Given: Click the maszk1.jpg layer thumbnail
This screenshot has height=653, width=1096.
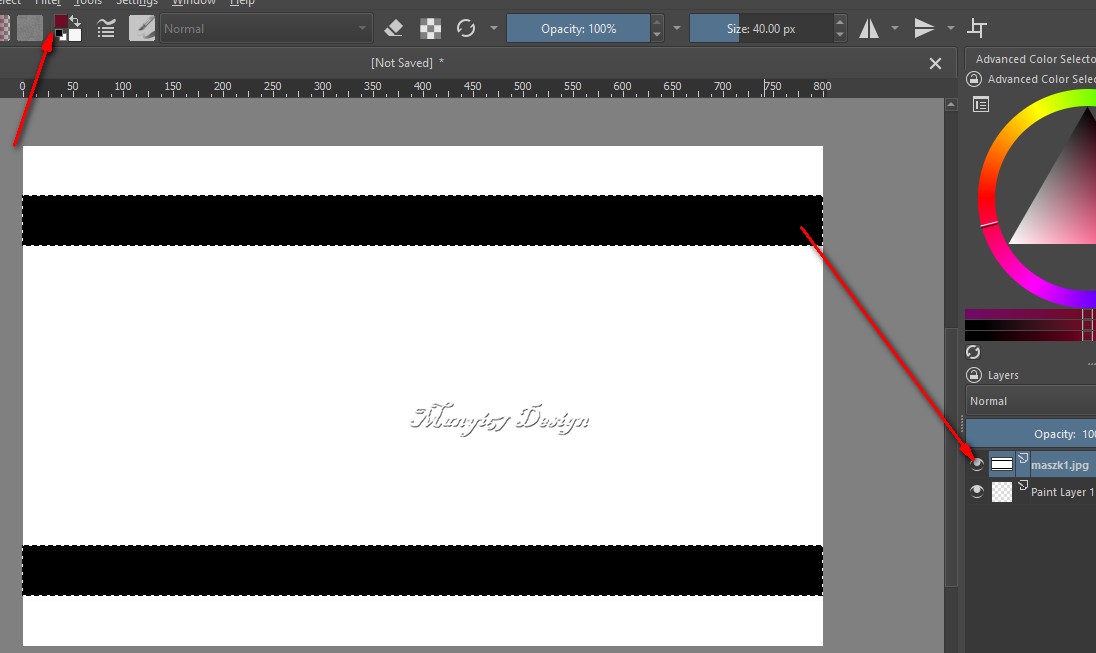Looking at the screenshot, I should 1002,464.
